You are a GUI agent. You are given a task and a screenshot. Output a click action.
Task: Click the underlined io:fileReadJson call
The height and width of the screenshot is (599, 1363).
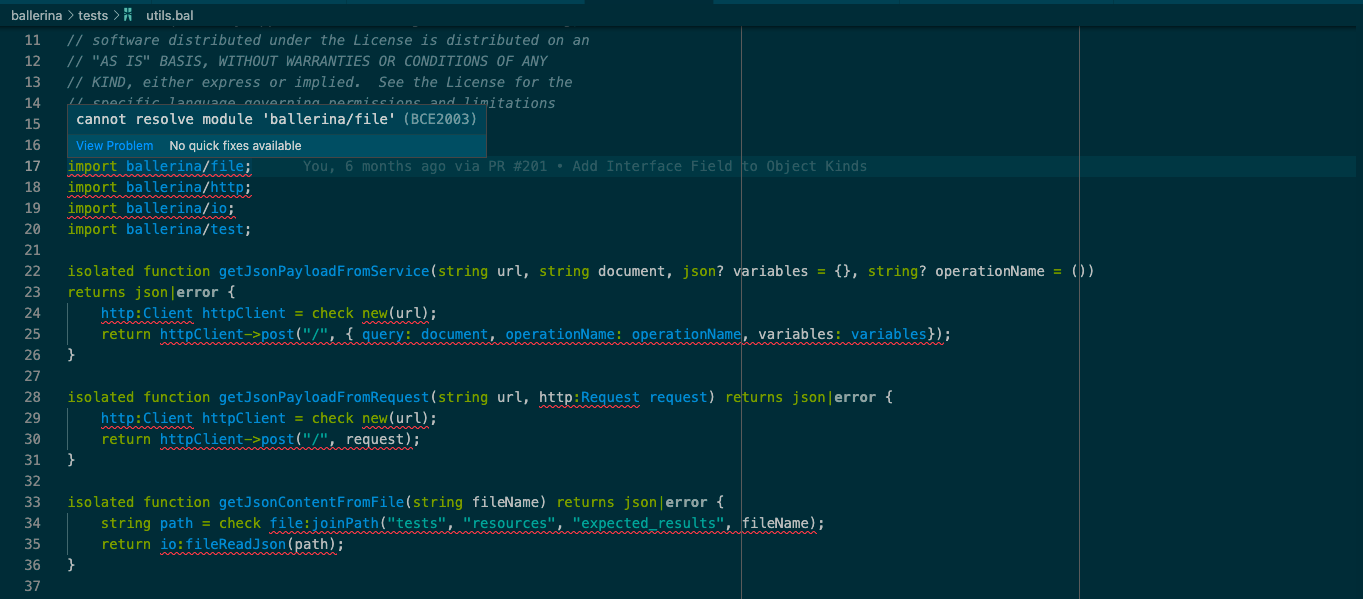tap(222, 543)
